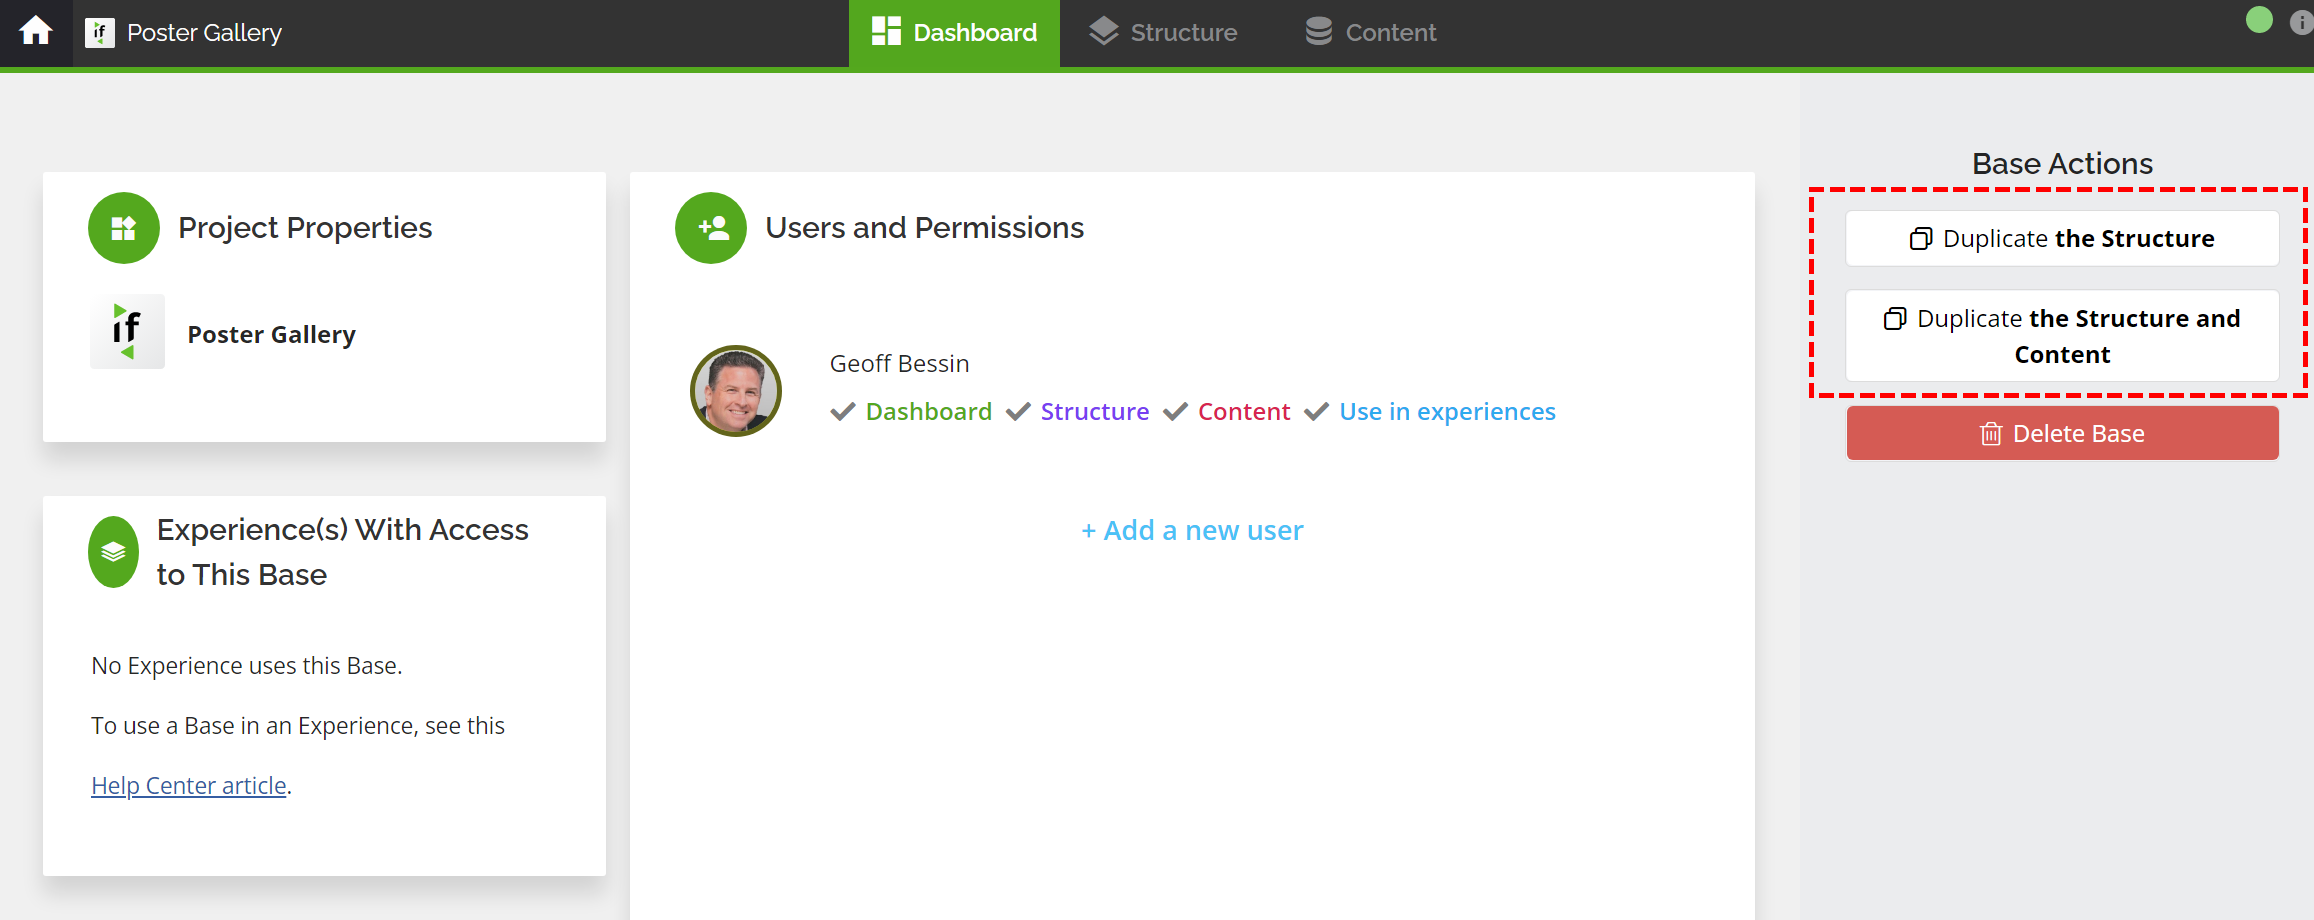This screenshot has width=2314, height=920.
Task: Toggle the Dashboard permission checkmark
Action: (x=843, y=412)
